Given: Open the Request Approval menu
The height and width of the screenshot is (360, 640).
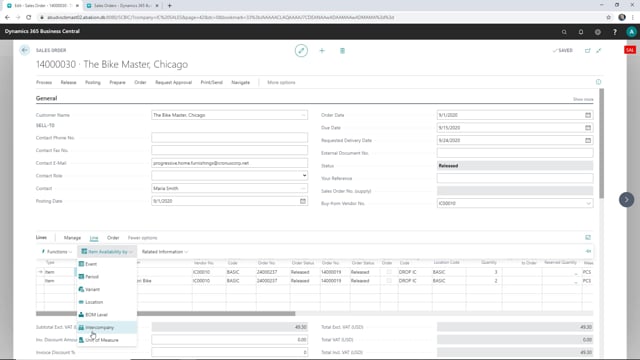Looking at the screenshot, I should [x=173, y=82].
